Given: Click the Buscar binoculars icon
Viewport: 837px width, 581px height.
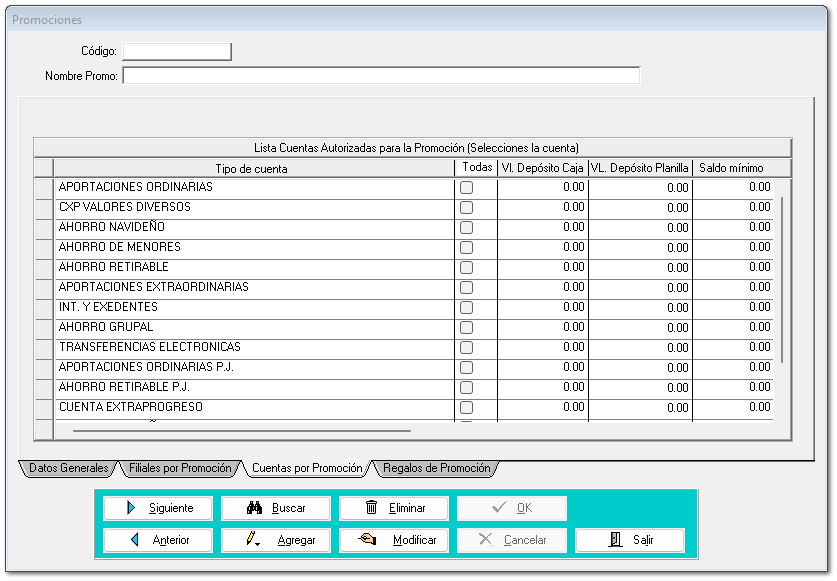Looking at the screenshot, I should click(254, 508).
